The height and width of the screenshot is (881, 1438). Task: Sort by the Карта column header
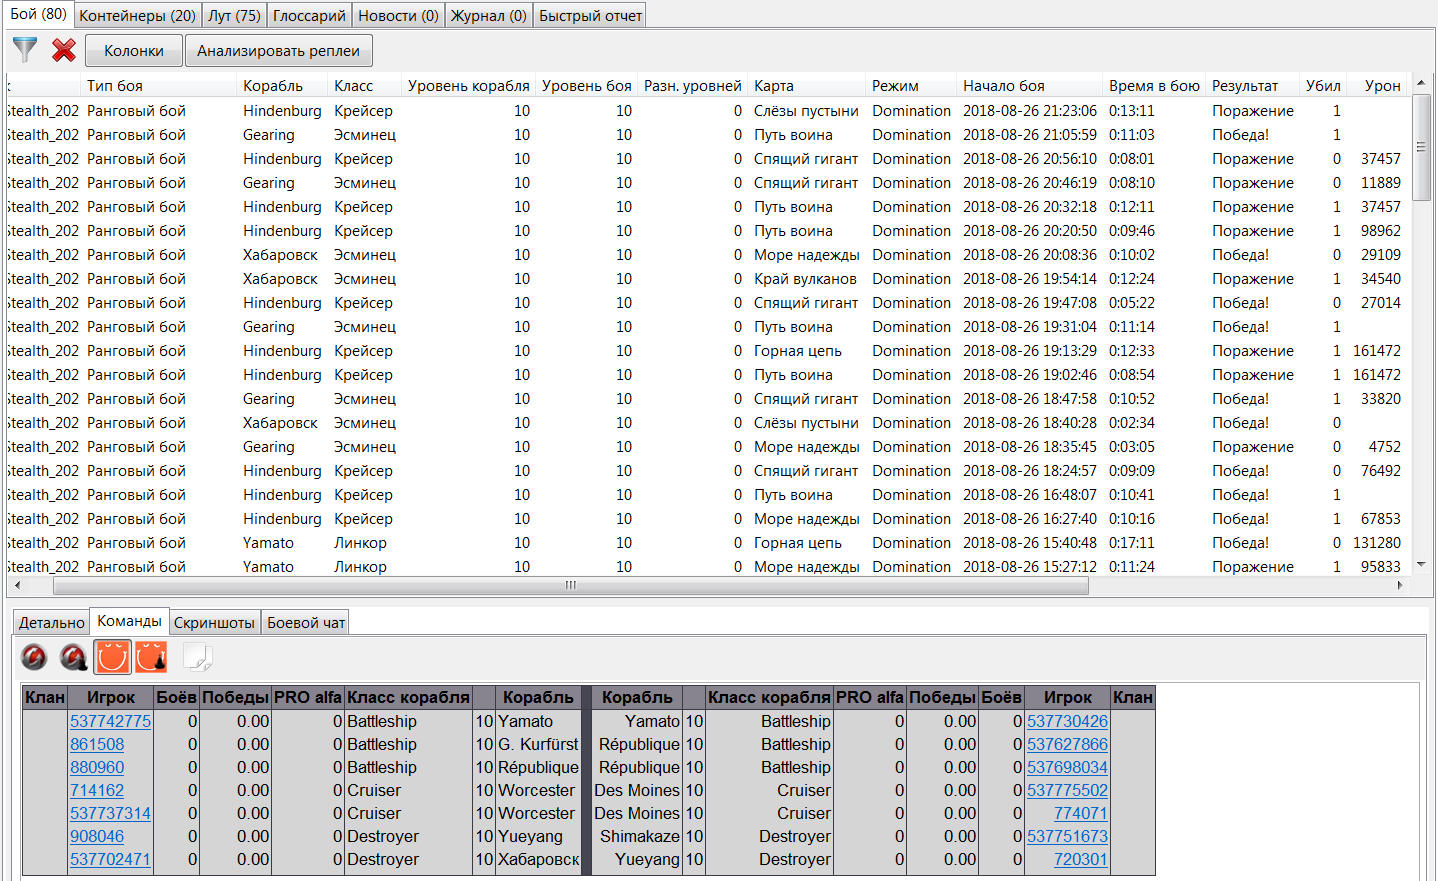pyautogui.click(x=806, y=86)
